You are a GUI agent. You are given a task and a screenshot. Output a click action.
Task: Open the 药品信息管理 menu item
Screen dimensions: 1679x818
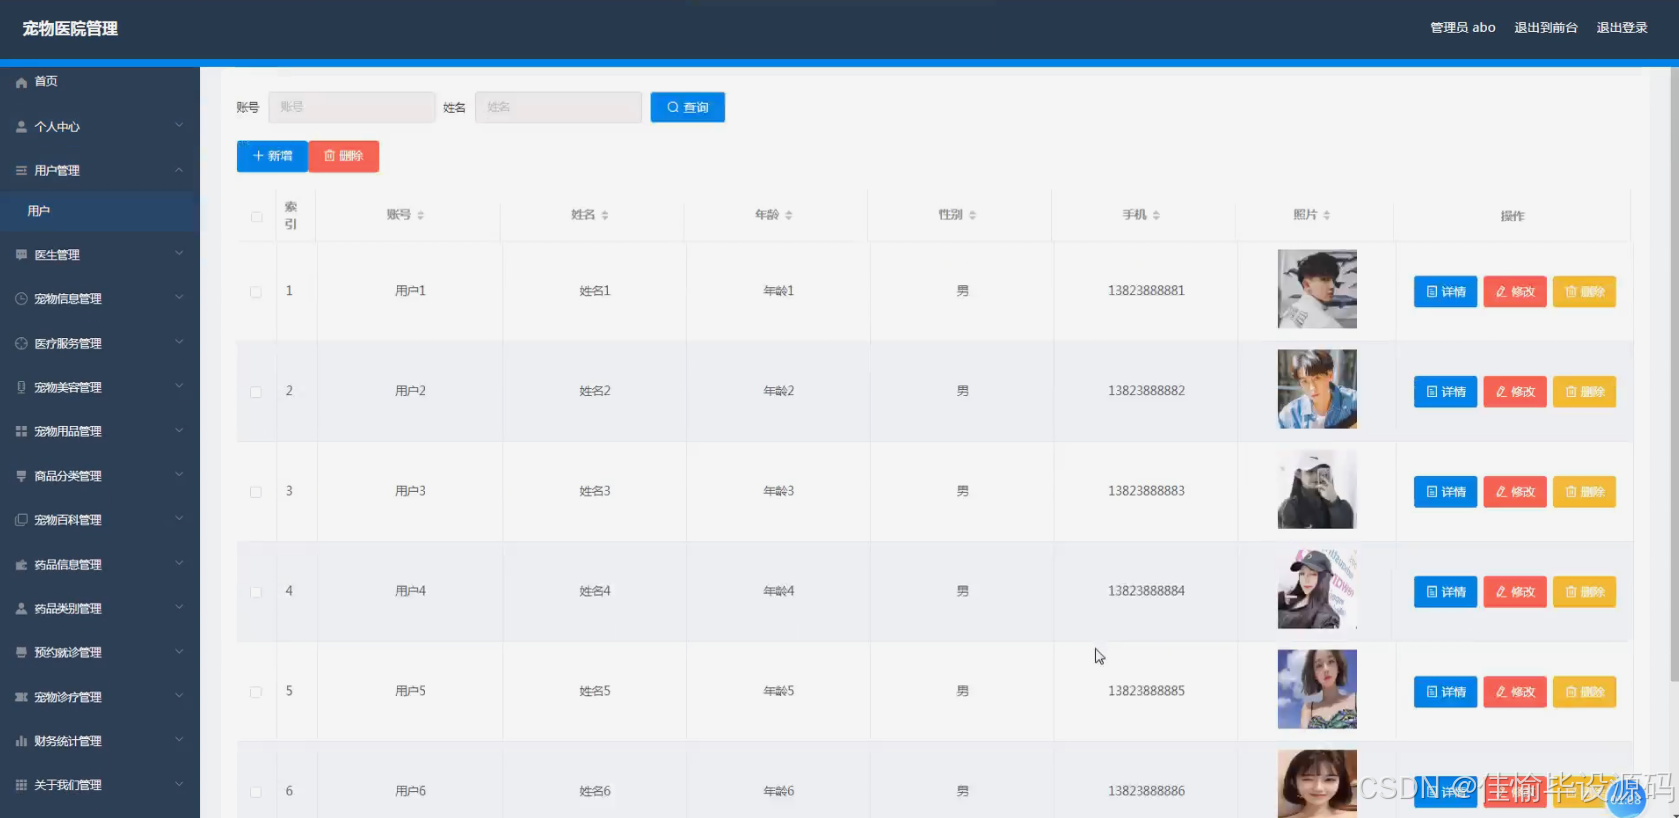coord(100,565)
